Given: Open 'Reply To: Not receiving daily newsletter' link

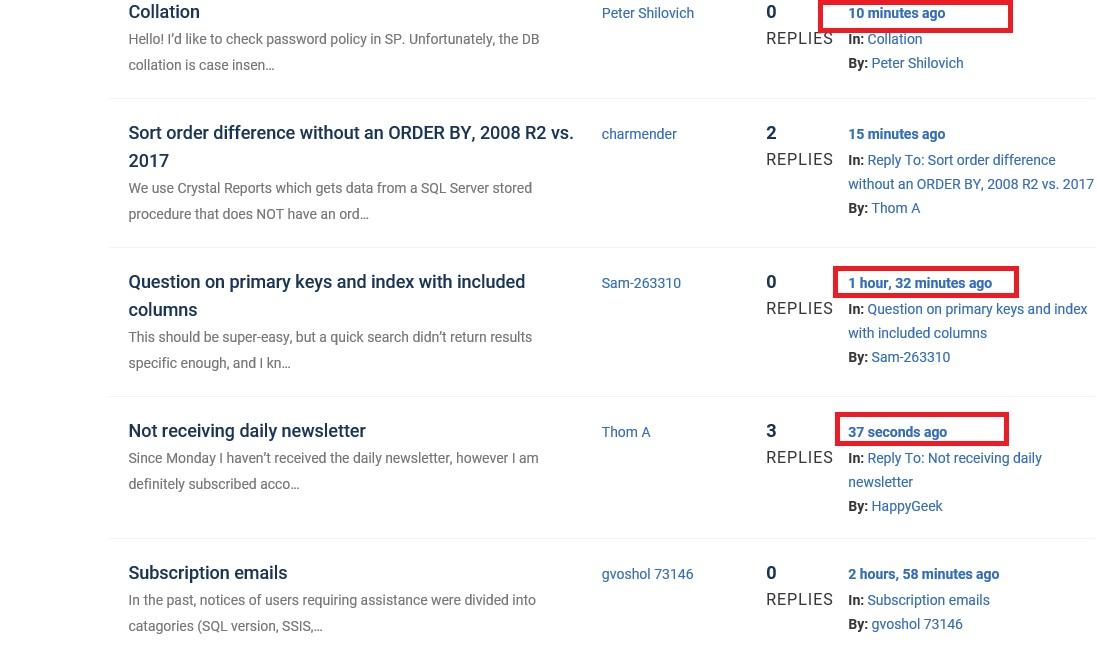Looking at the screenshot, I should tap(954, 458).
